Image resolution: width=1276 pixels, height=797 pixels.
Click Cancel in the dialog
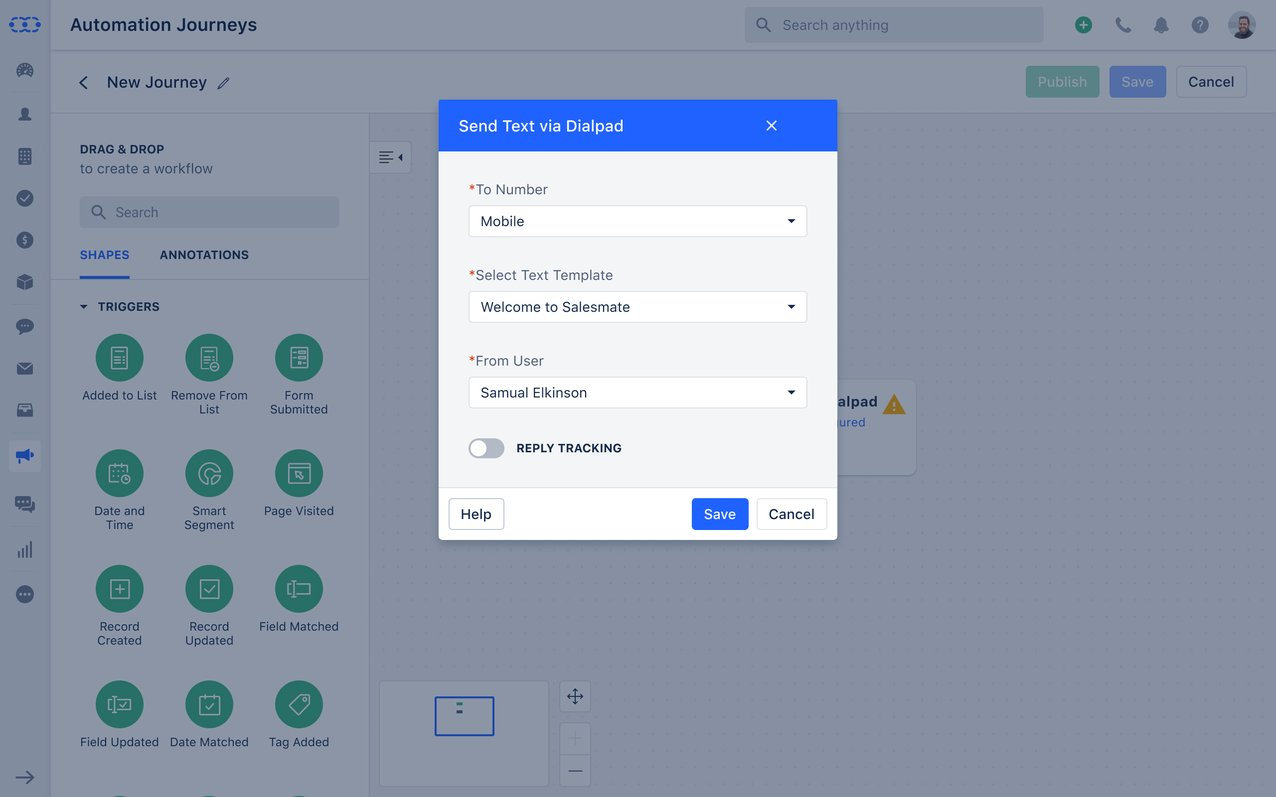coord(792,514)
